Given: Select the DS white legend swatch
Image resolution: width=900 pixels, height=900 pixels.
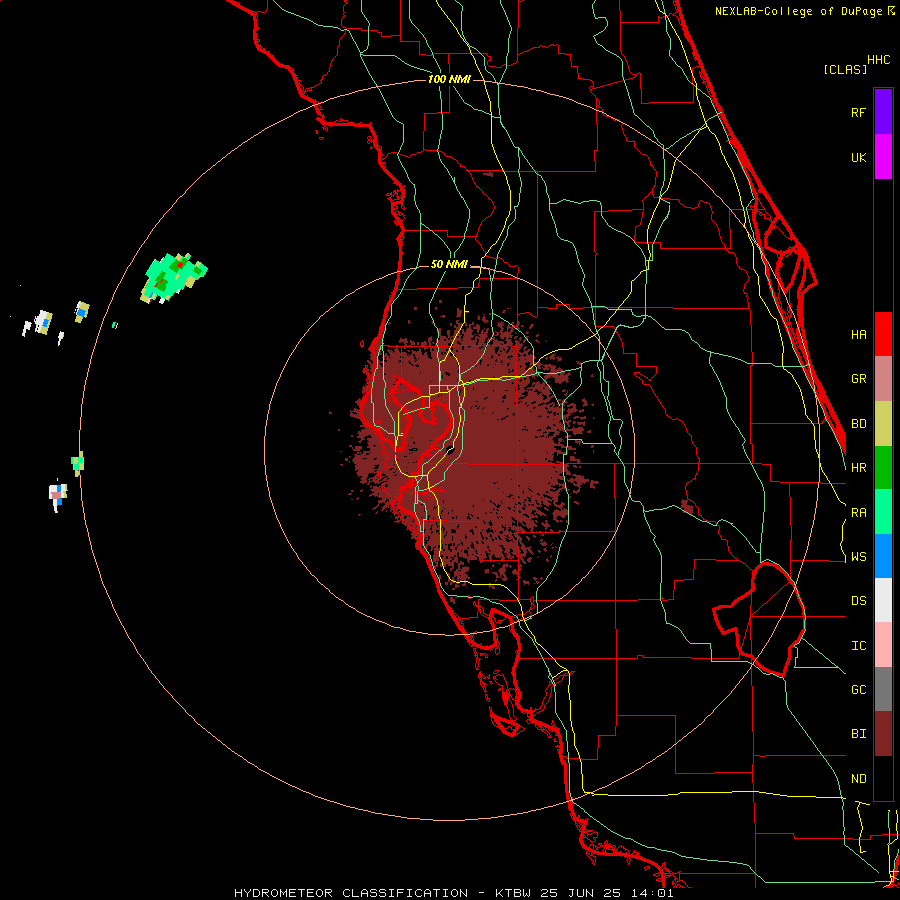Looking at the screenshot, I should [883, 600].
